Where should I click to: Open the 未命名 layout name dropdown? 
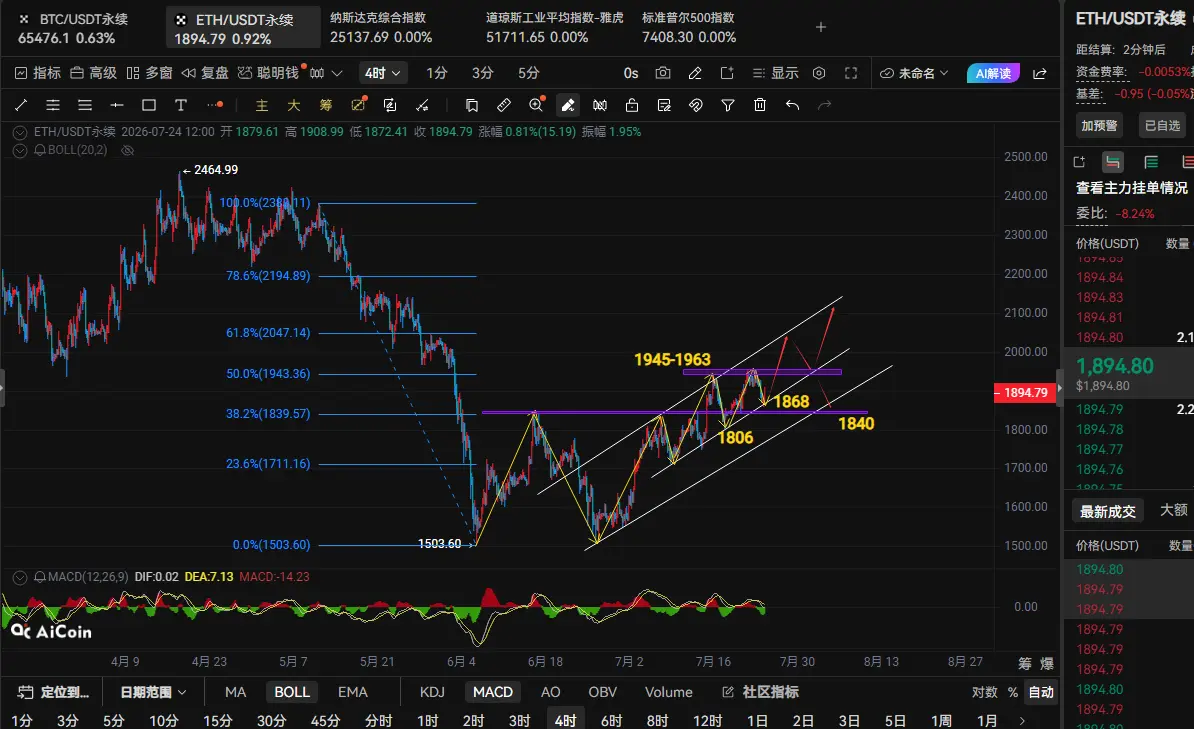(915, 73)
